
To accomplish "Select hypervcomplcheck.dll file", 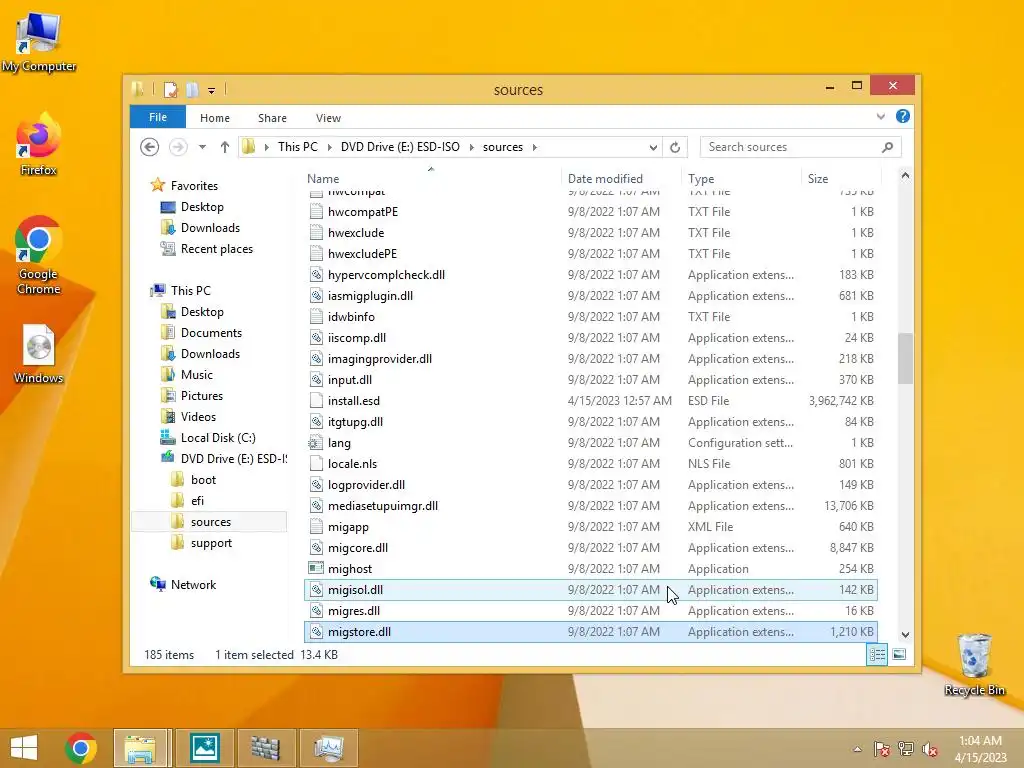I will 591,274.
